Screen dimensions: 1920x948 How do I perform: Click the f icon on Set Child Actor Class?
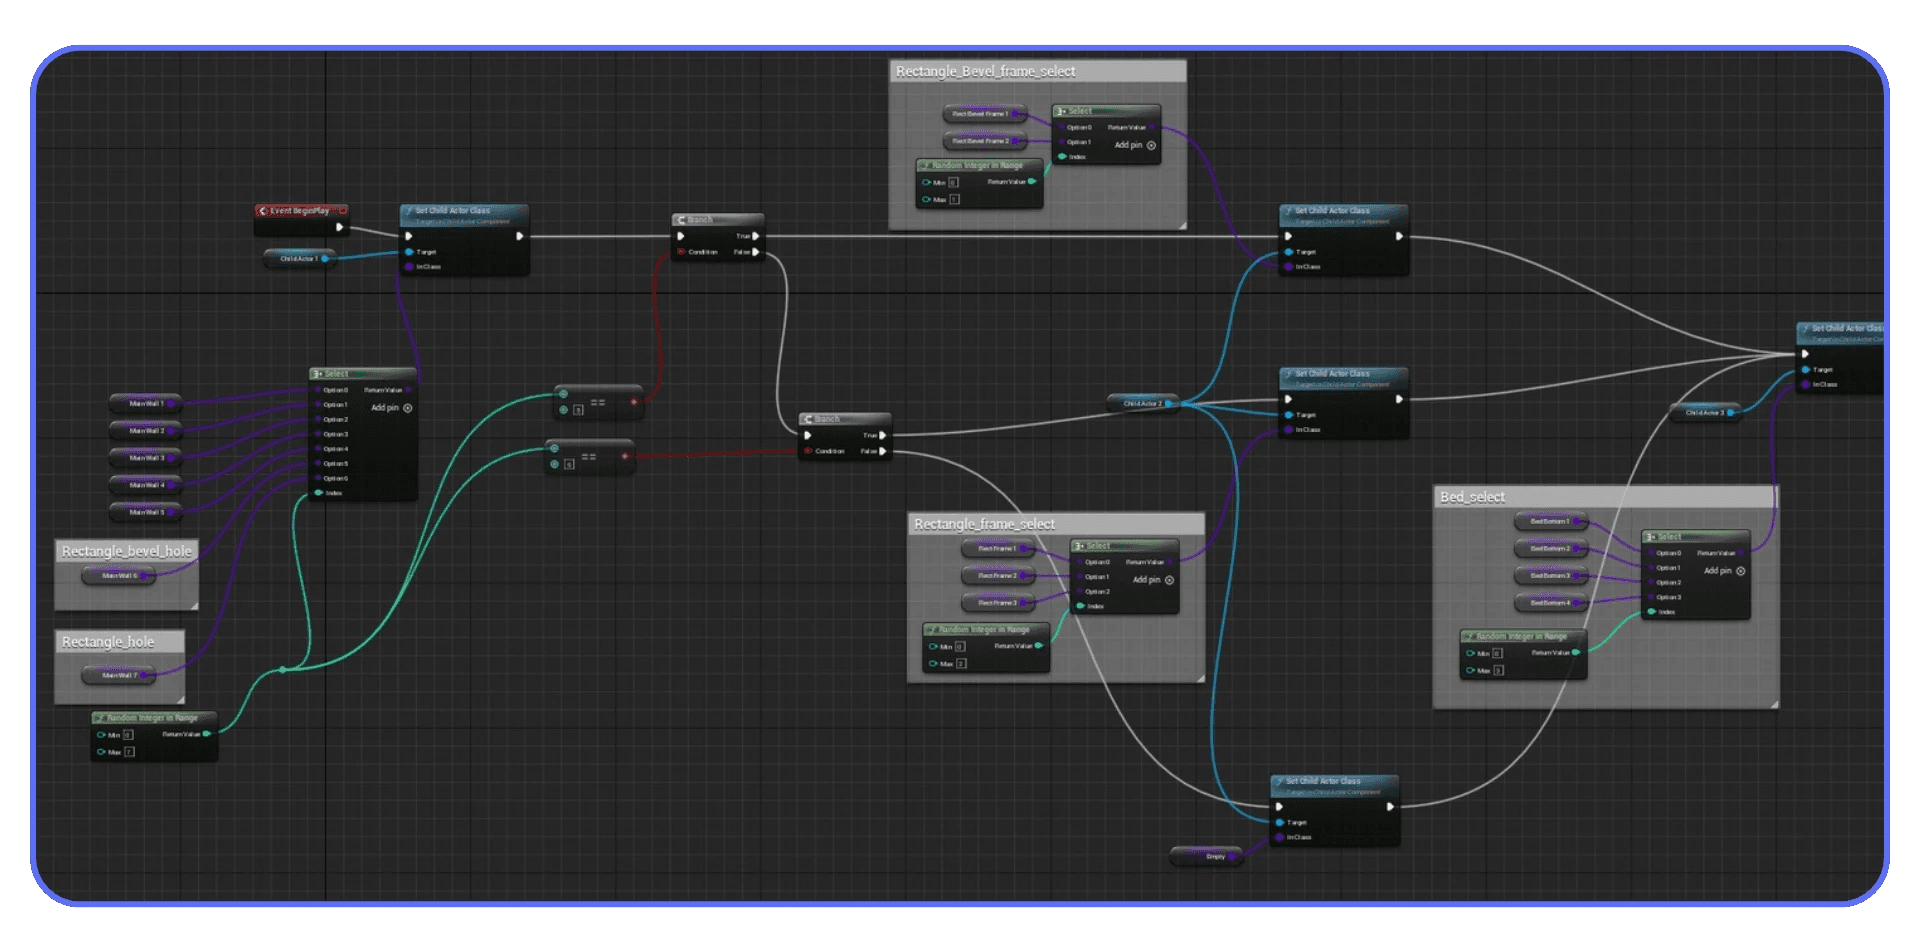pyautogui.click(x=409, y=211)
